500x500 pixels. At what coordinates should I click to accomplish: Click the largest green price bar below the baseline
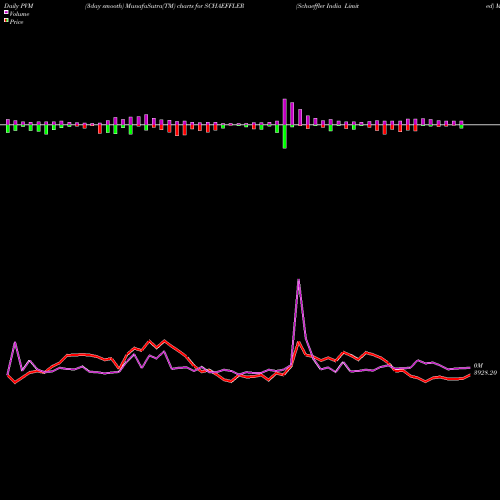(285, 137)
